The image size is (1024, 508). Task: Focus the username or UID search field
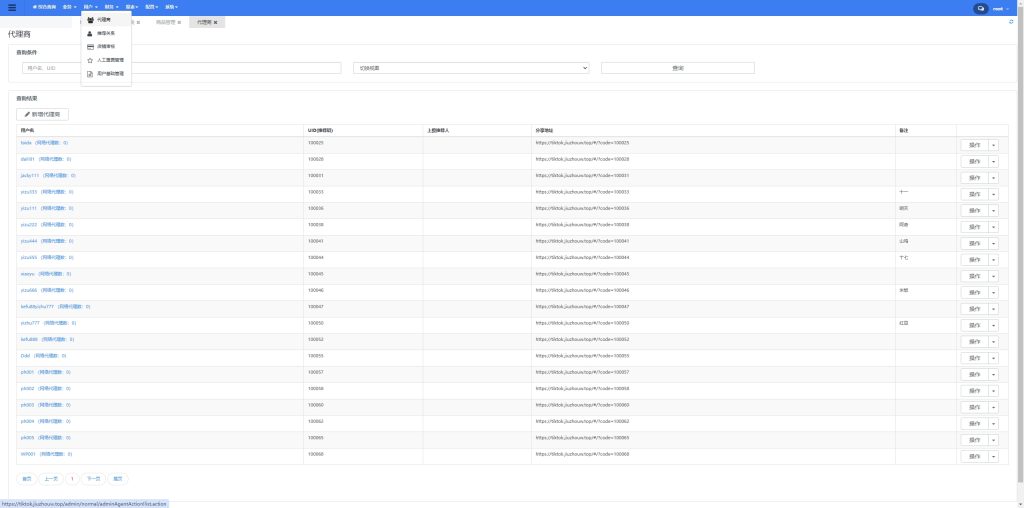tap(182, 68)
